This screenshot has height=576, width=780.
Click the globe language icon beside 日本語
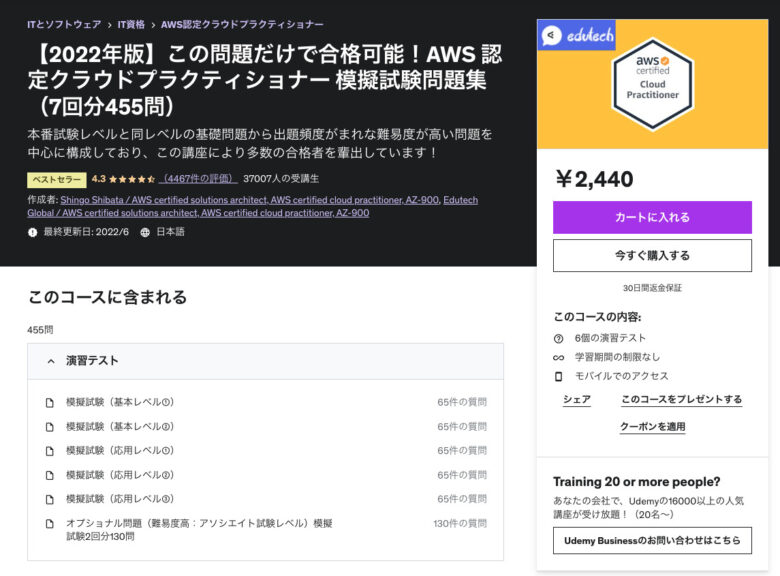tap(145, 232)
